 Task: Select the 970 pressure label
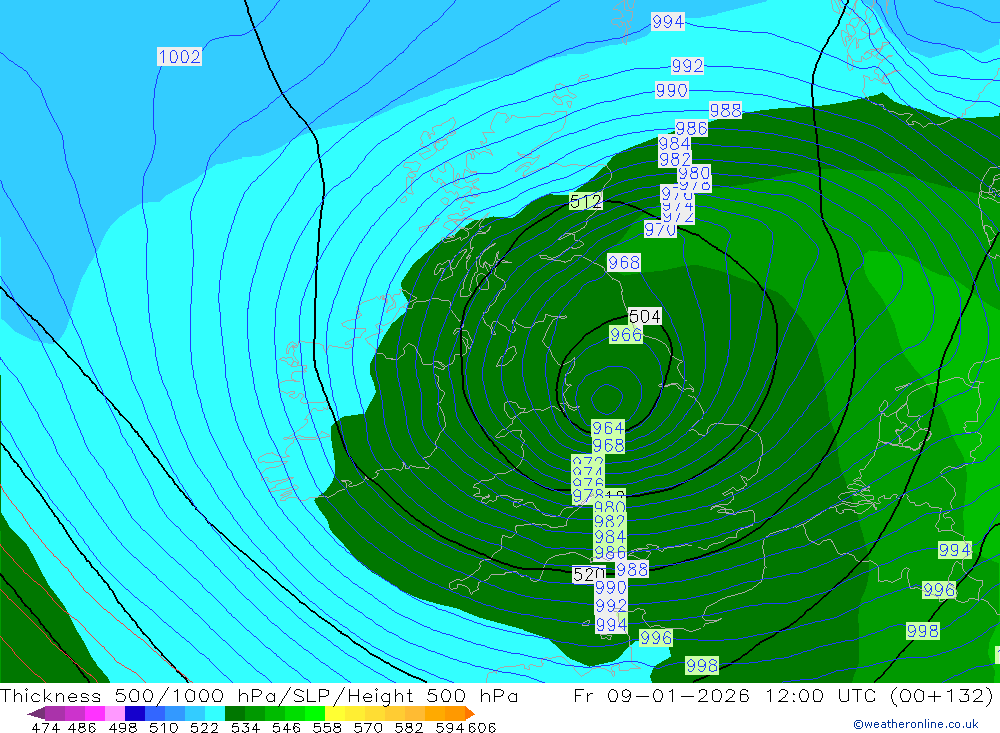(660, 229)
